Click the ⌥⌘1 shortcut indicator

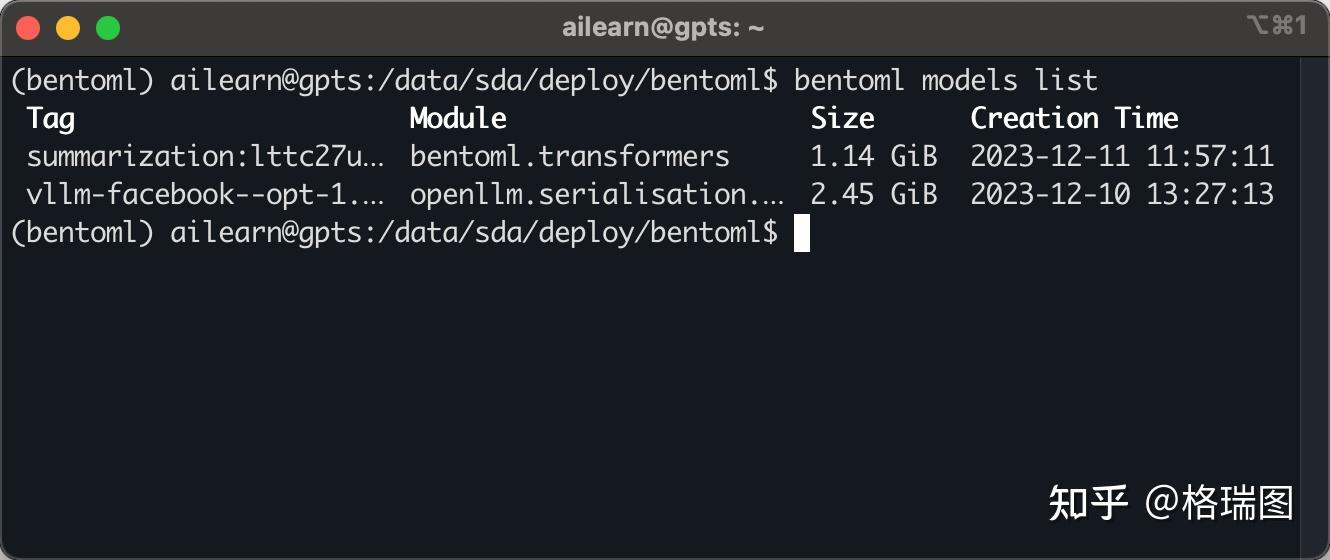coord(1276,27)
